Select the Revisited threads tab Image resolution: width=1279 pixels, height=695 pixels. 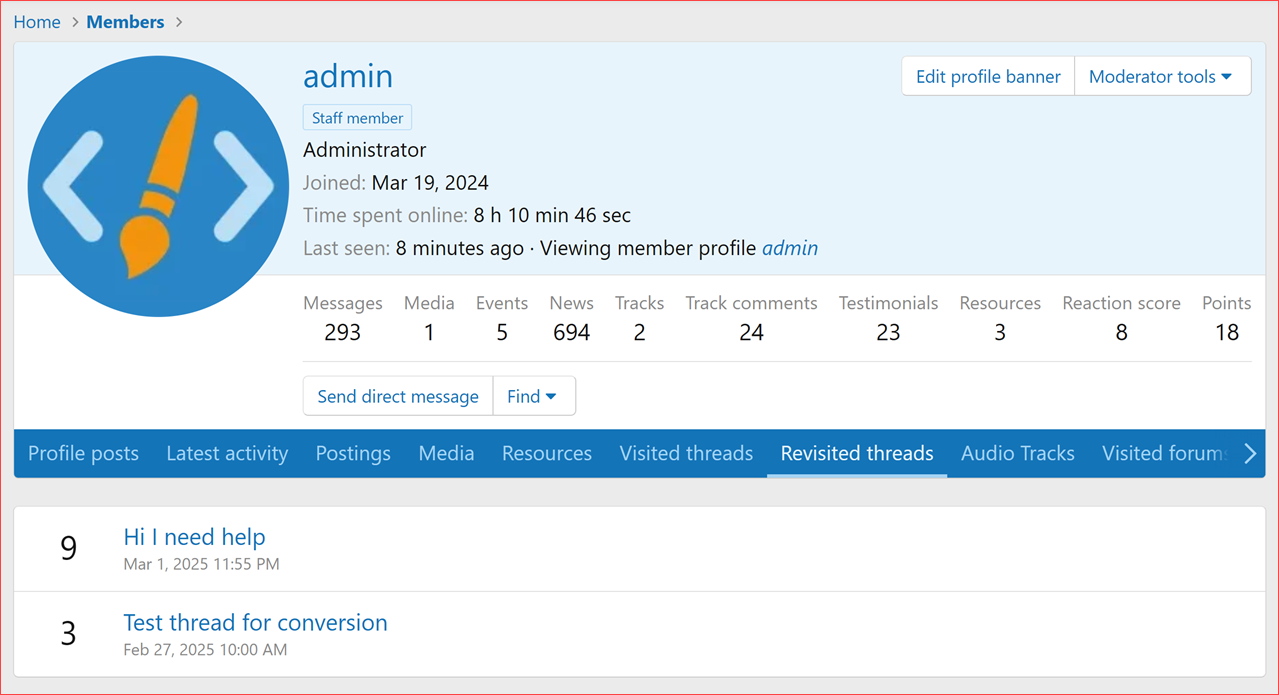pos(857,453)
